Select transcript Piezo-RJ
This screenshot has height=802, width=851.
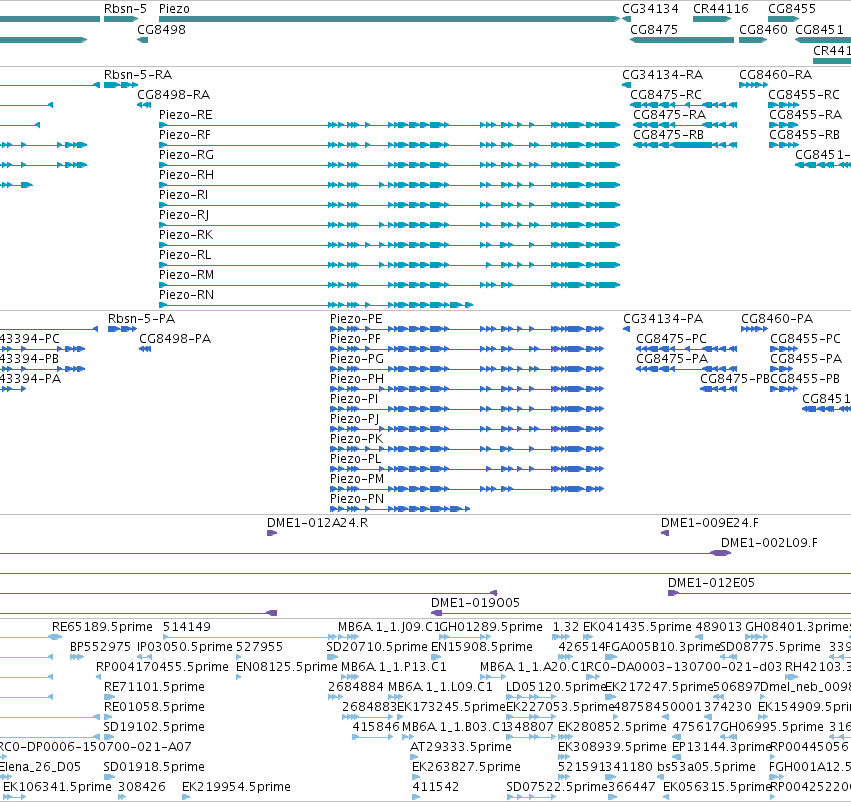(389, 225)
